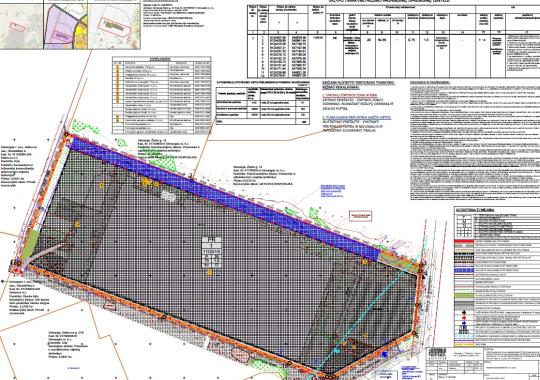Click the blue annotation text above the red boxed label
This screenshot has height=380, width=540.
(x=332, y=191)
